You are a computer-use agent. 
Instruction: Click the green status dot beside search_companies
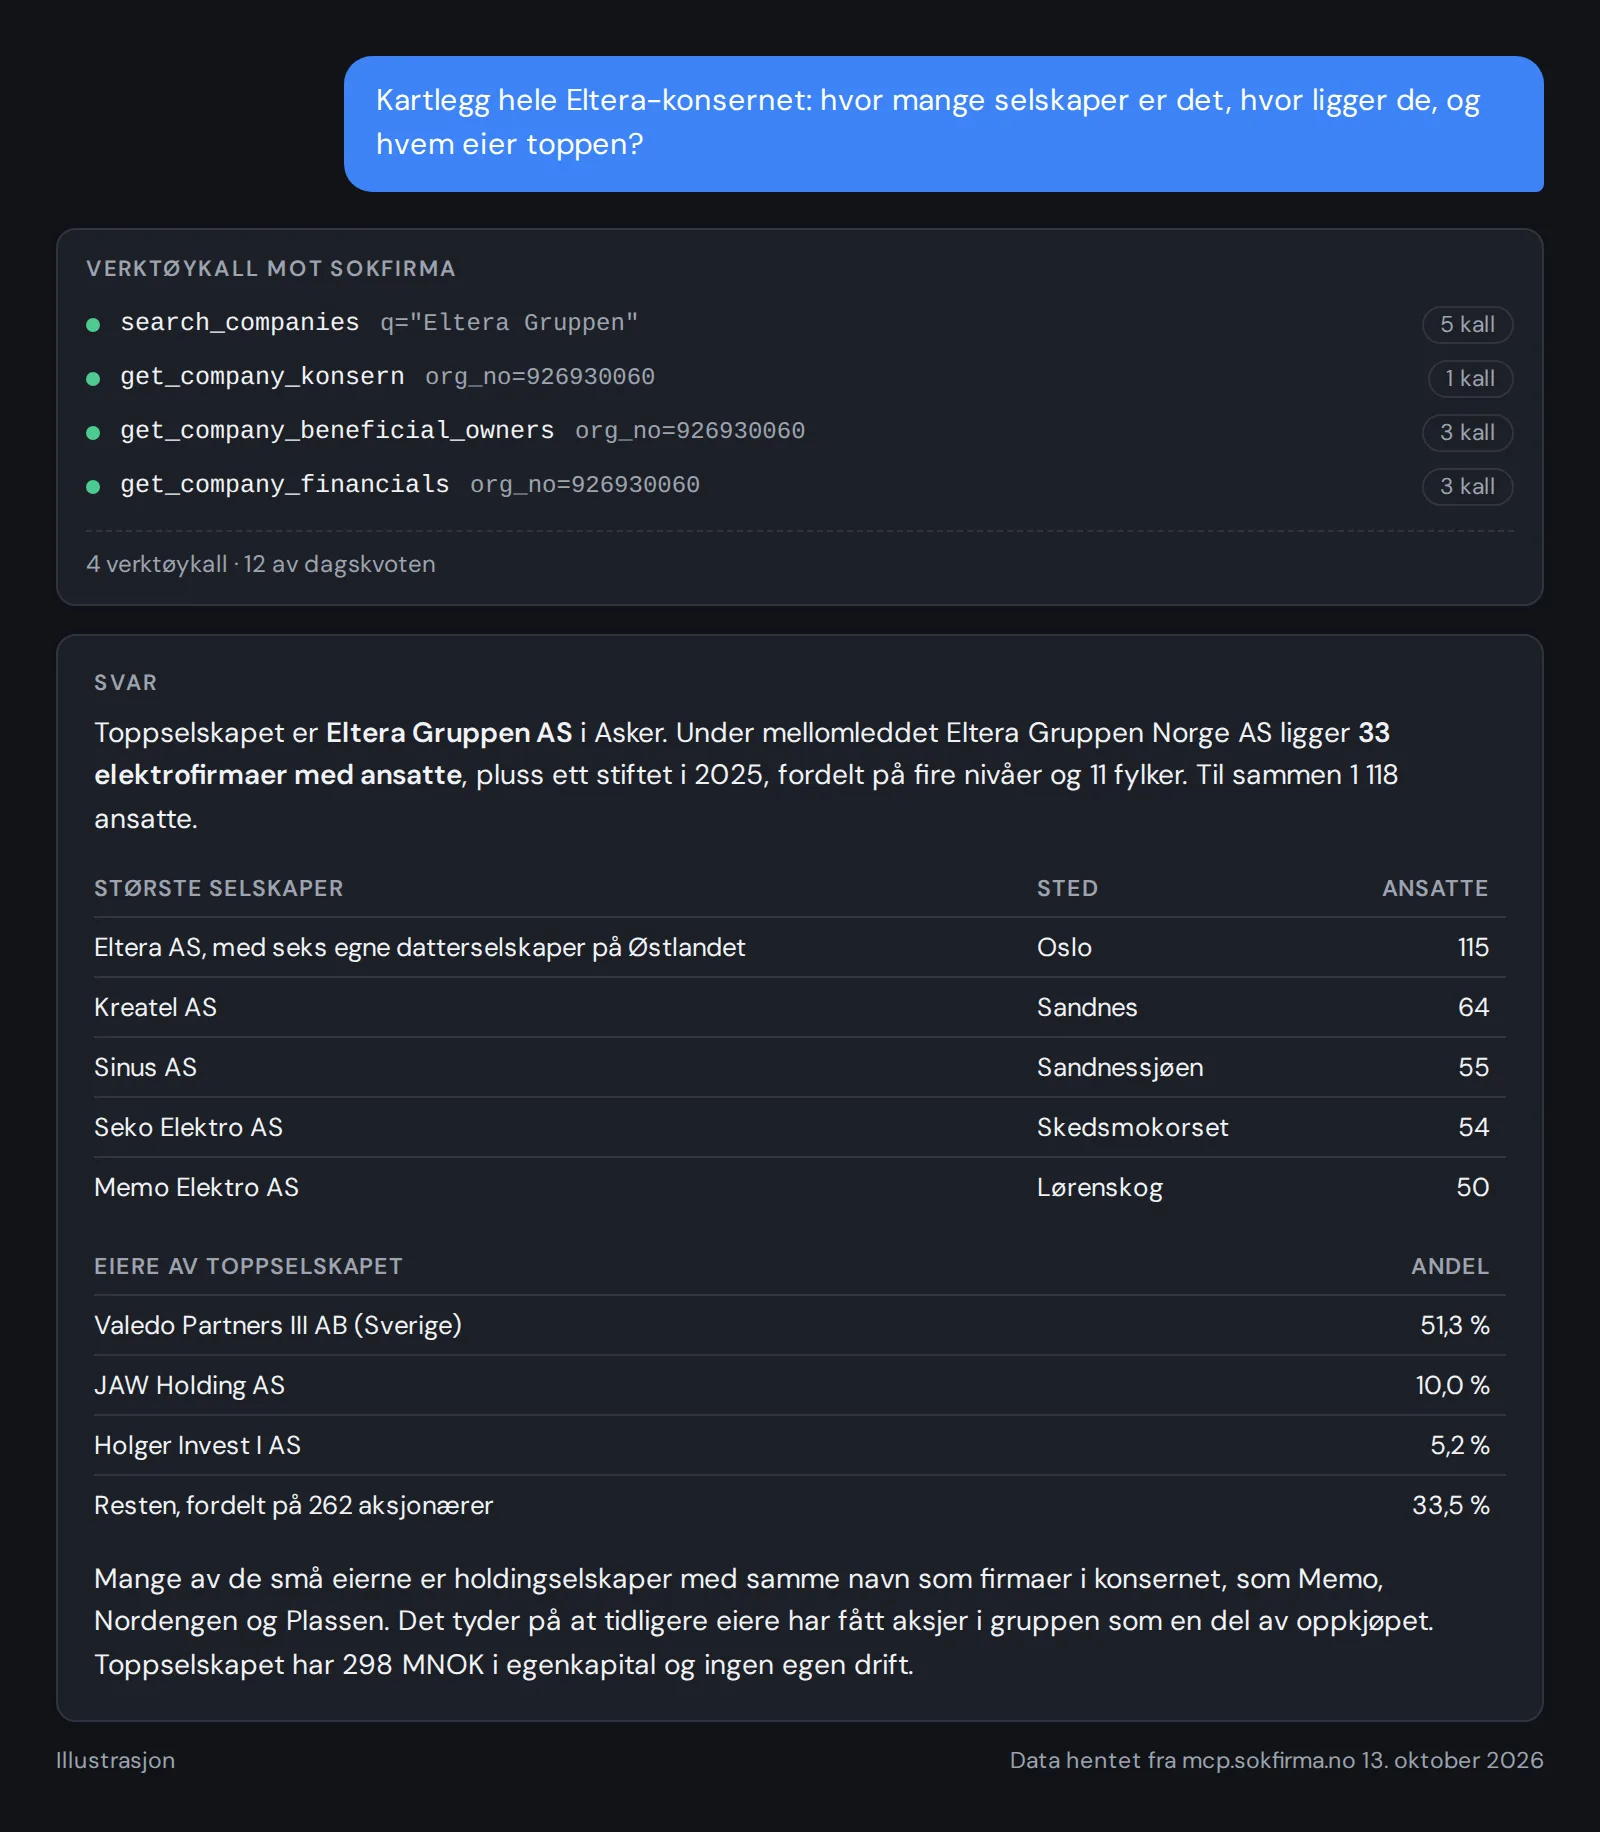(93, 324)
